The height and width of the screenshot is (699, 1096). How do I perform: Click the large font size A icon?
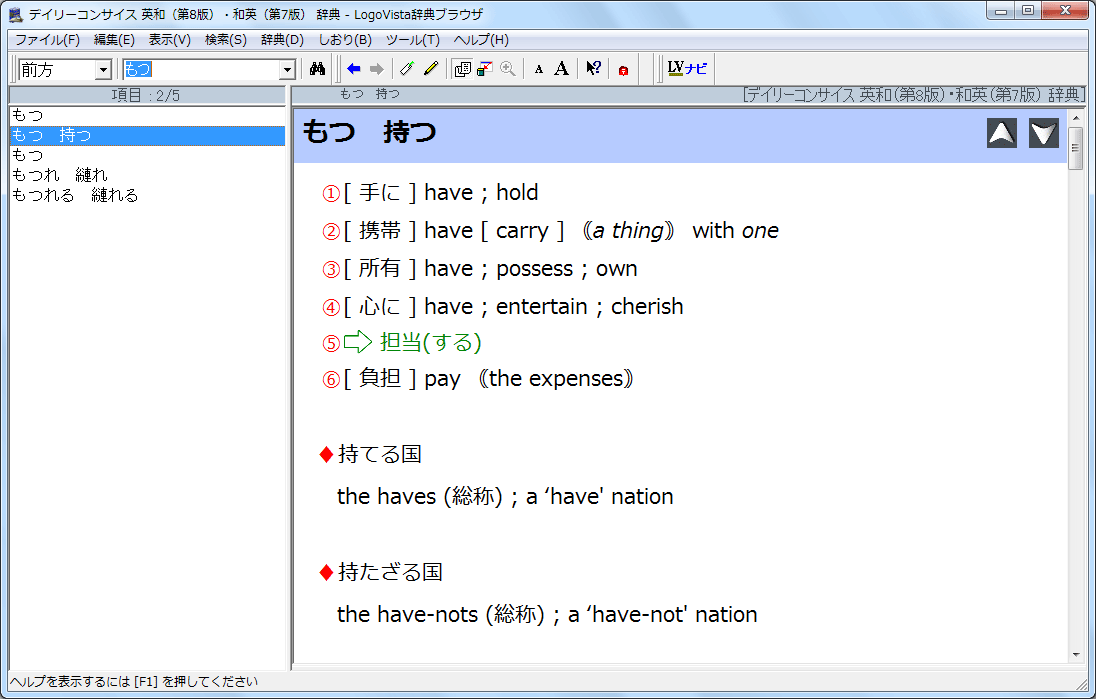[562, 69]
